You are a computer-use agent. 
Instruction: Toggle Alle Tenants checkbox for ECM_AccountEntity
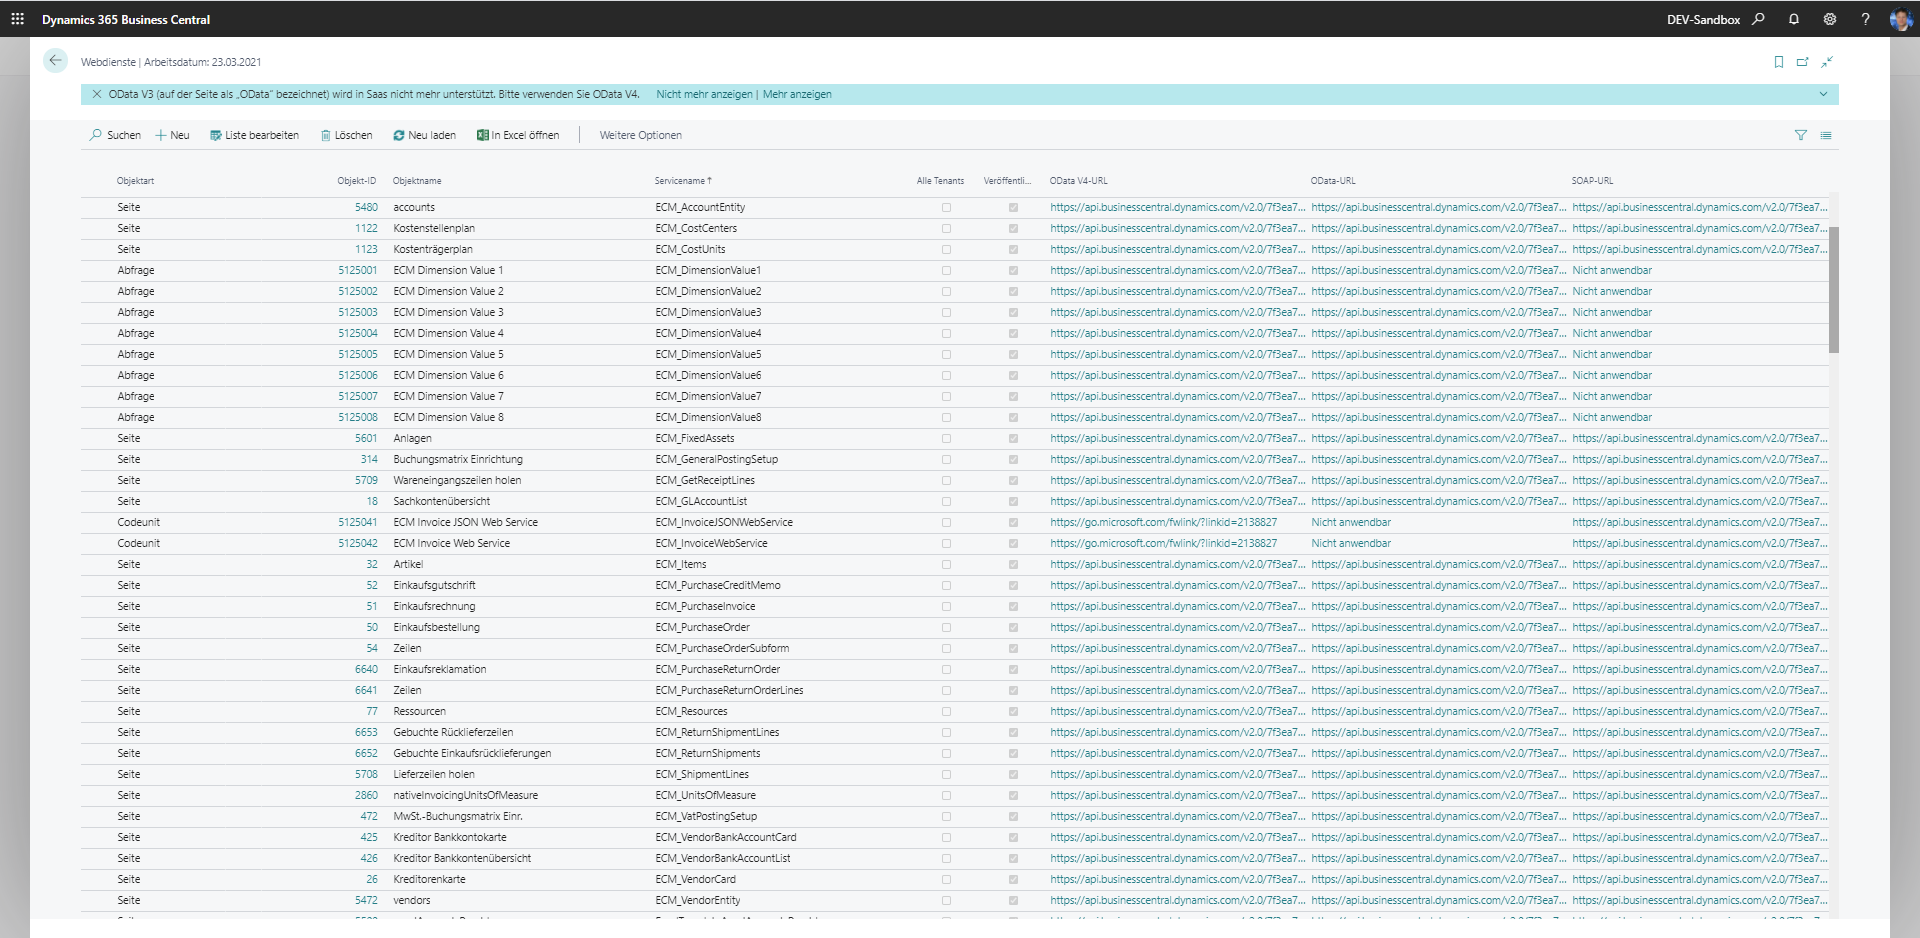(946, 208)
